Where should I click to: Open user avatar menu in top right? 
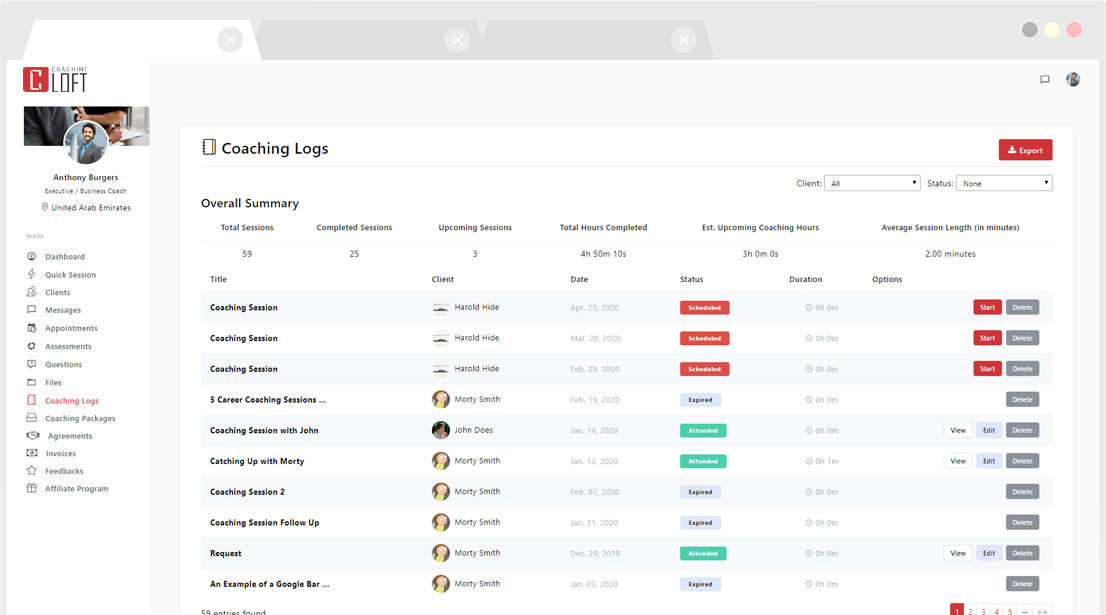tap(1073, 80)
